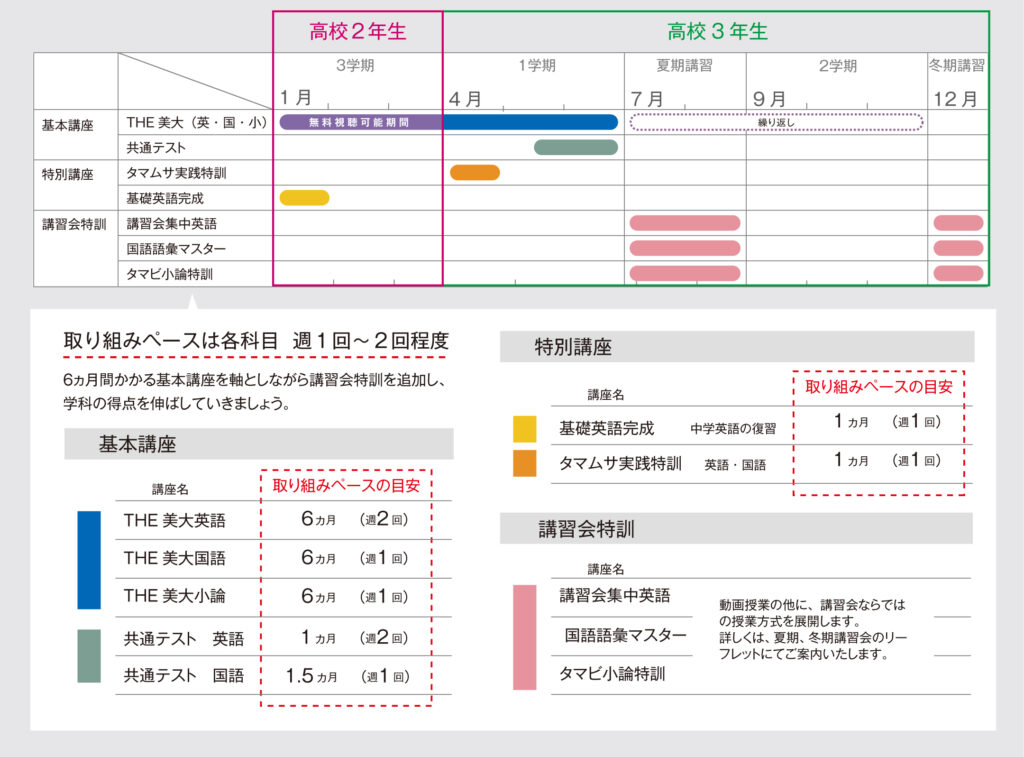Click the dotted 繰り返し outline bar
Screen dimensions: 1024x757
click(x=776, y=122)
